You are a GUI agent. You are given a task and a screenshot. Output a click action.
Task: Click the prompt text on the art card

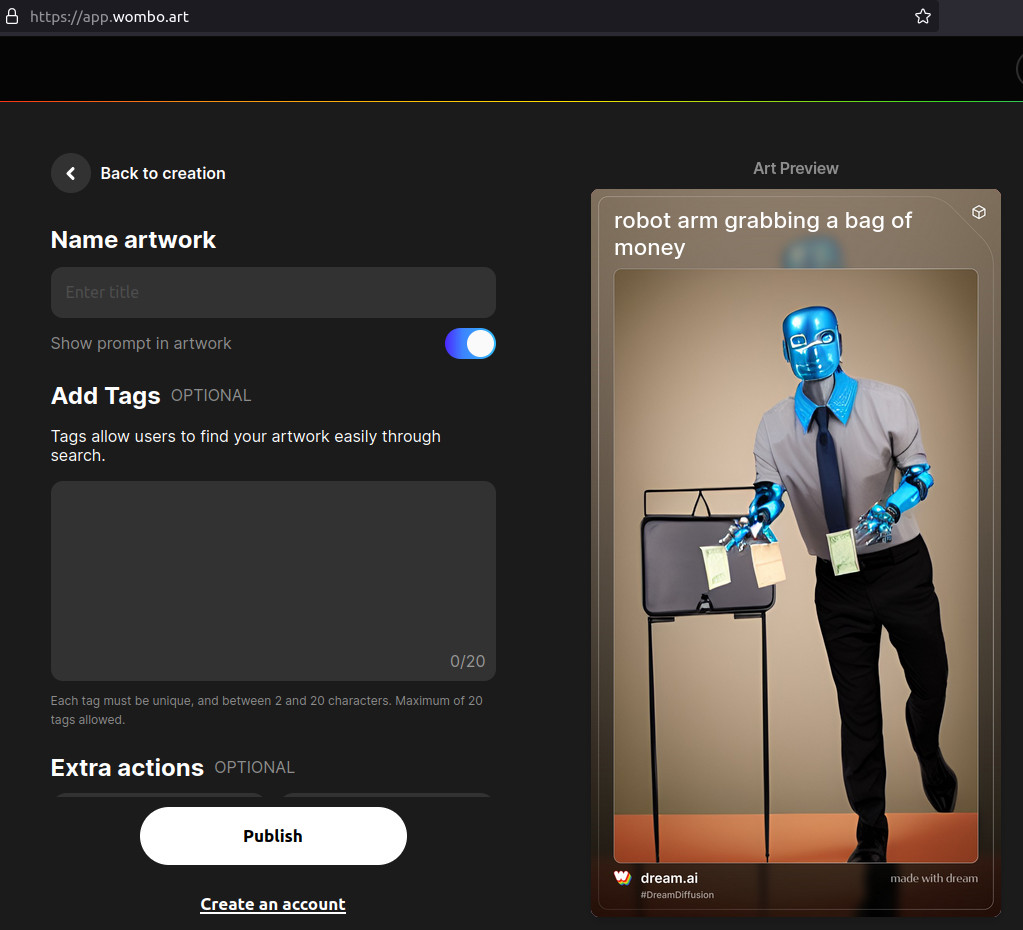click(x=762, y=233)
